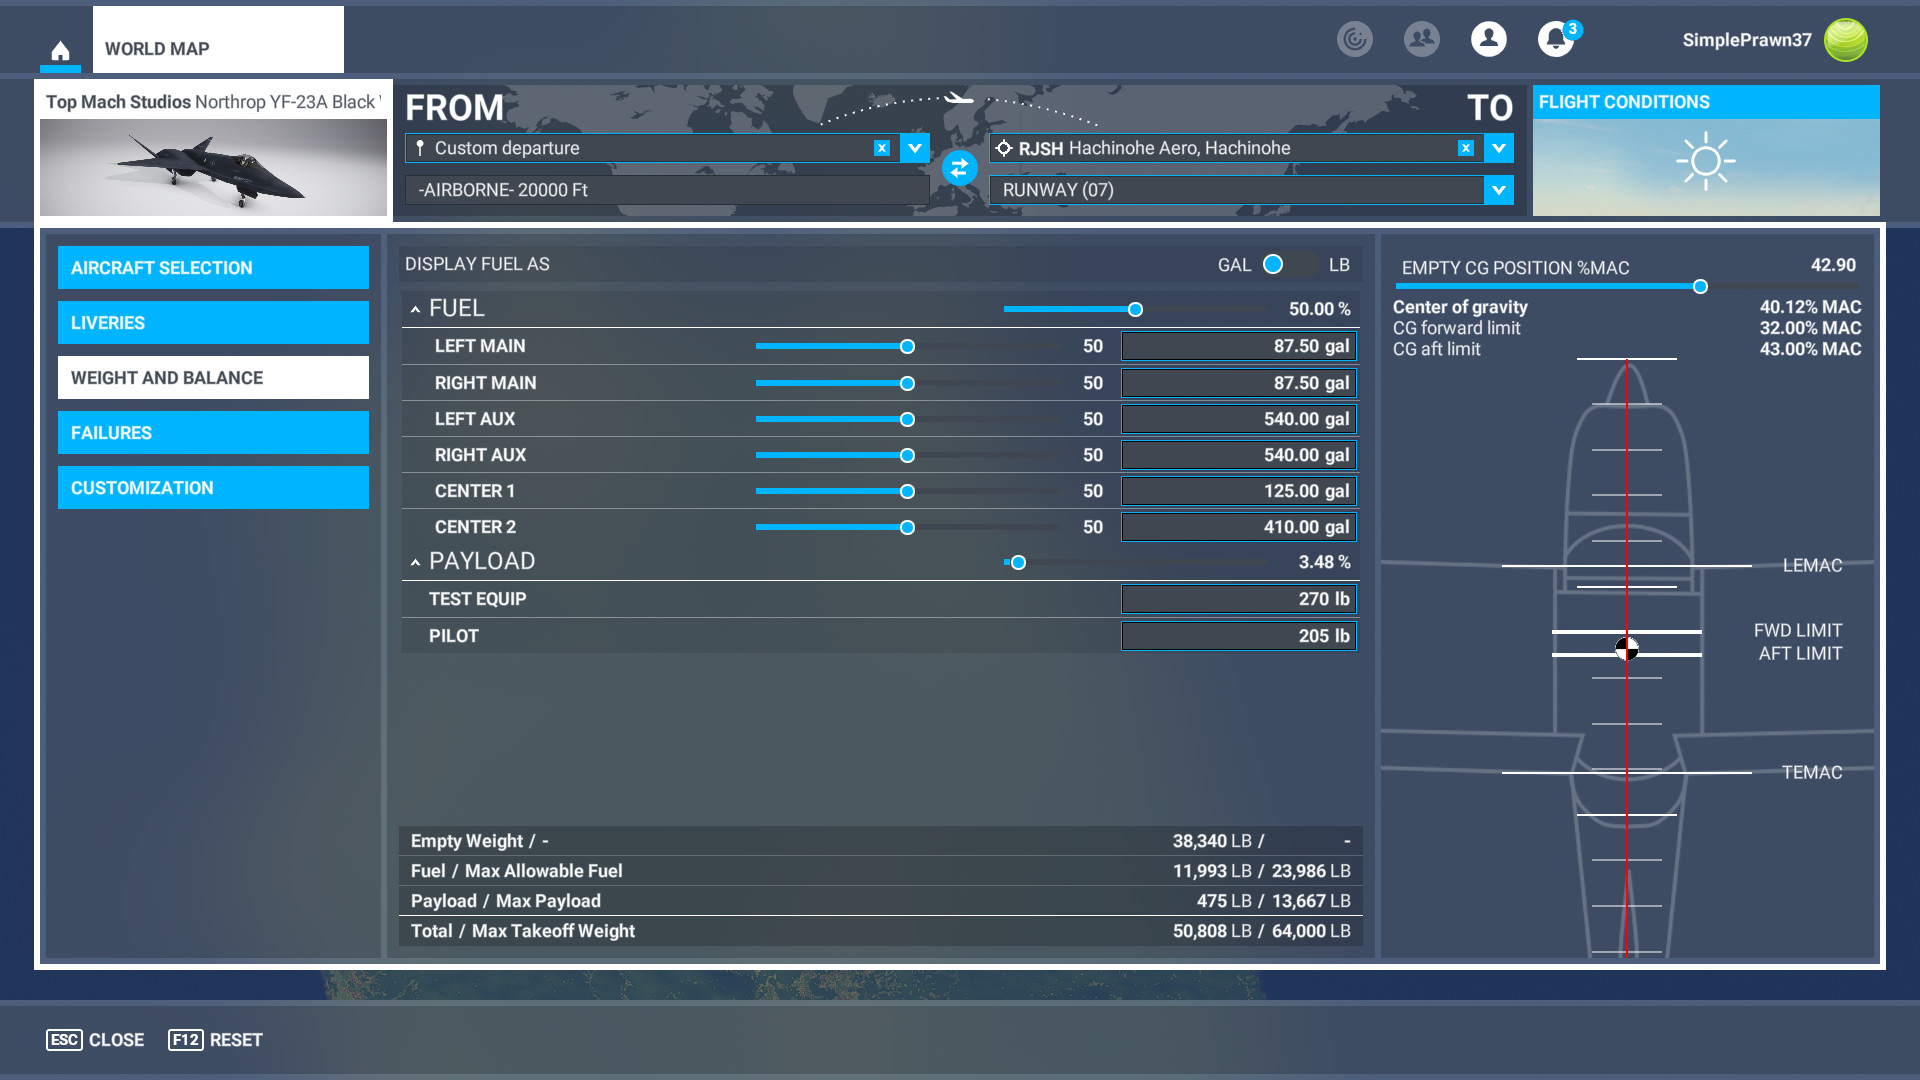
Task: Open the notifications bell
Action: click(x=1555, y=40)
